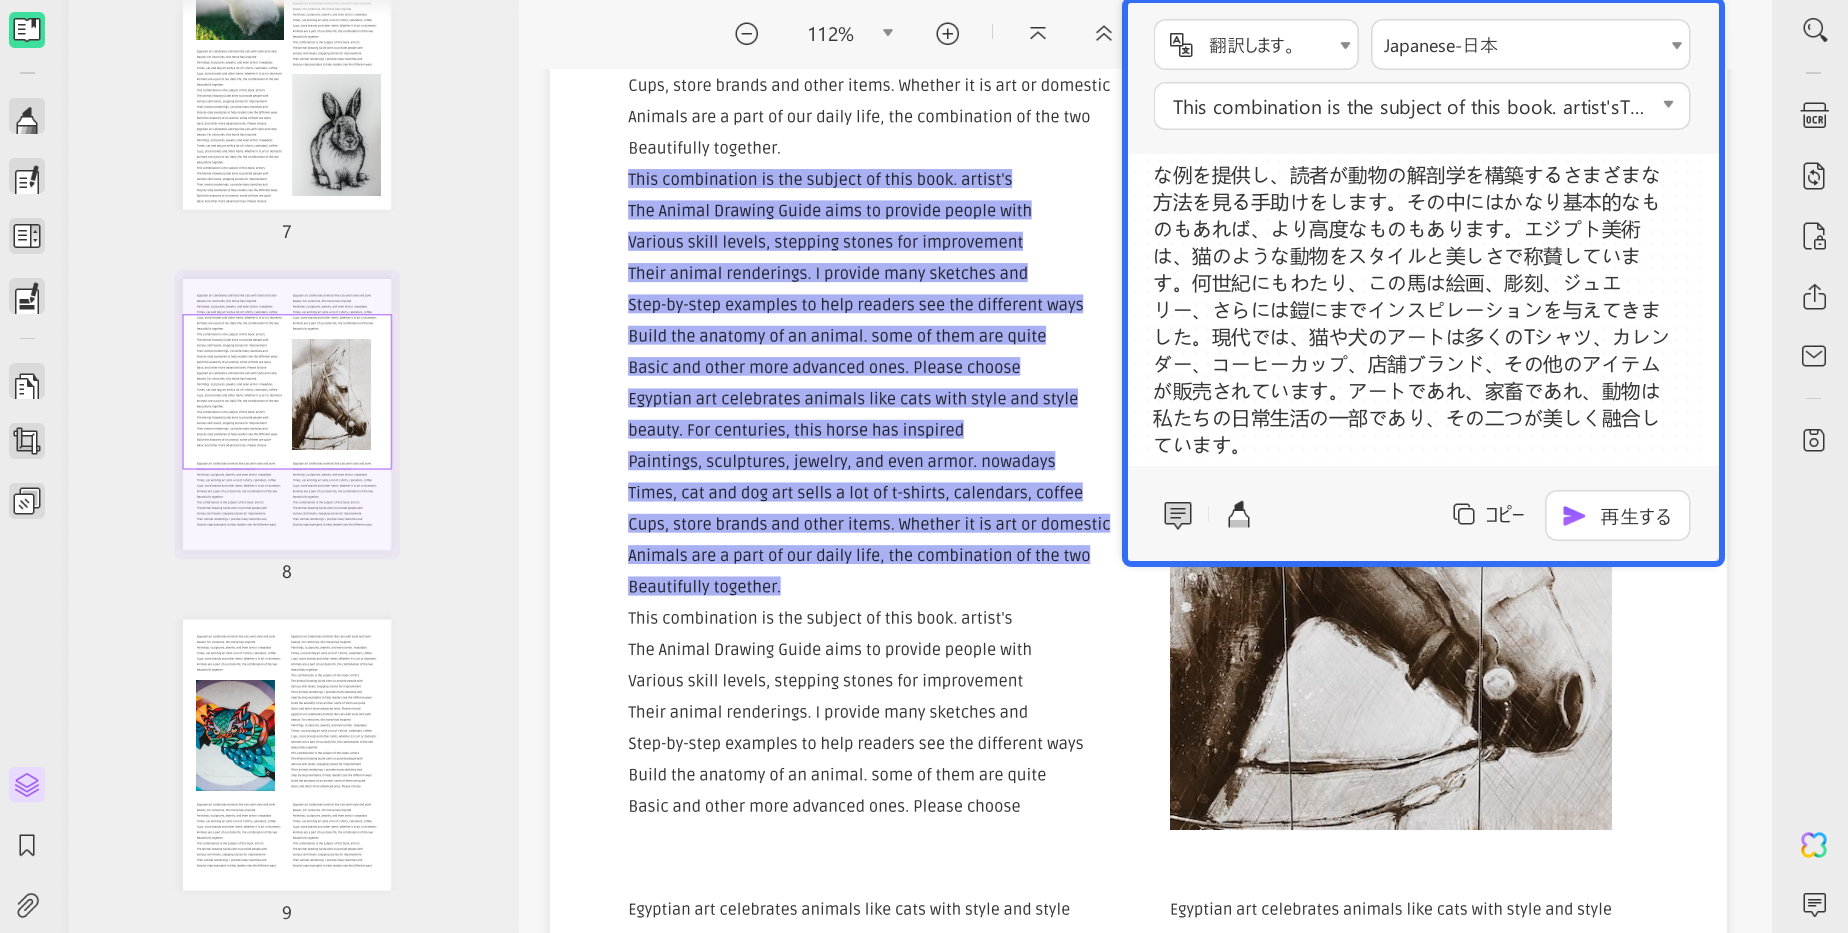1848x933 pixels.
Task: Select page 7 thumbnail
Action: pos(287,104)
